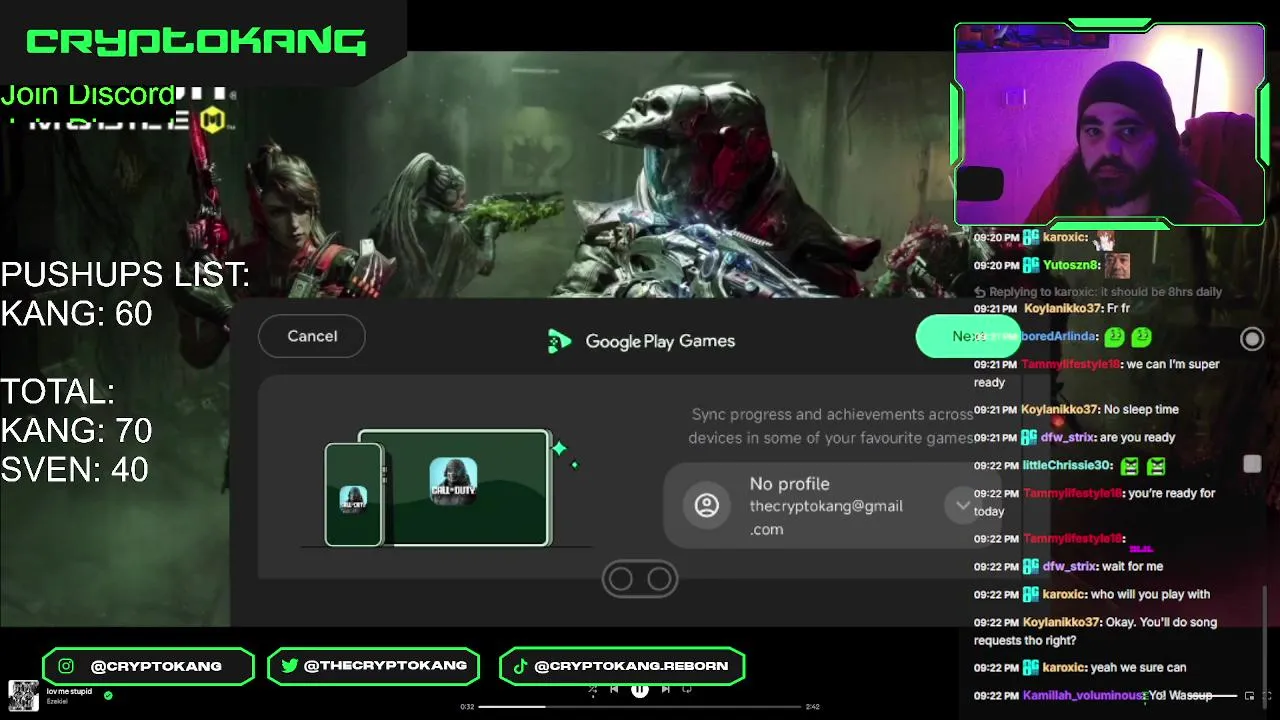This screenshot has width=1280, height=720.
Task: Click the badge next to Yutoszn8's name
Action: pos(1030,265)
